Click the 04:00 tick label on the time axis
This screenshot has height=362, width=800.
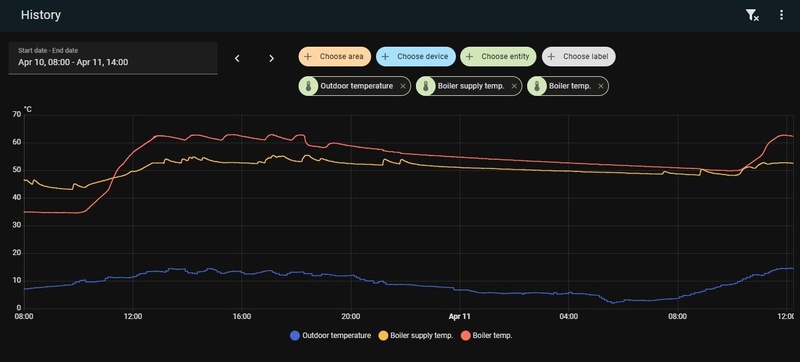[568, 317]
